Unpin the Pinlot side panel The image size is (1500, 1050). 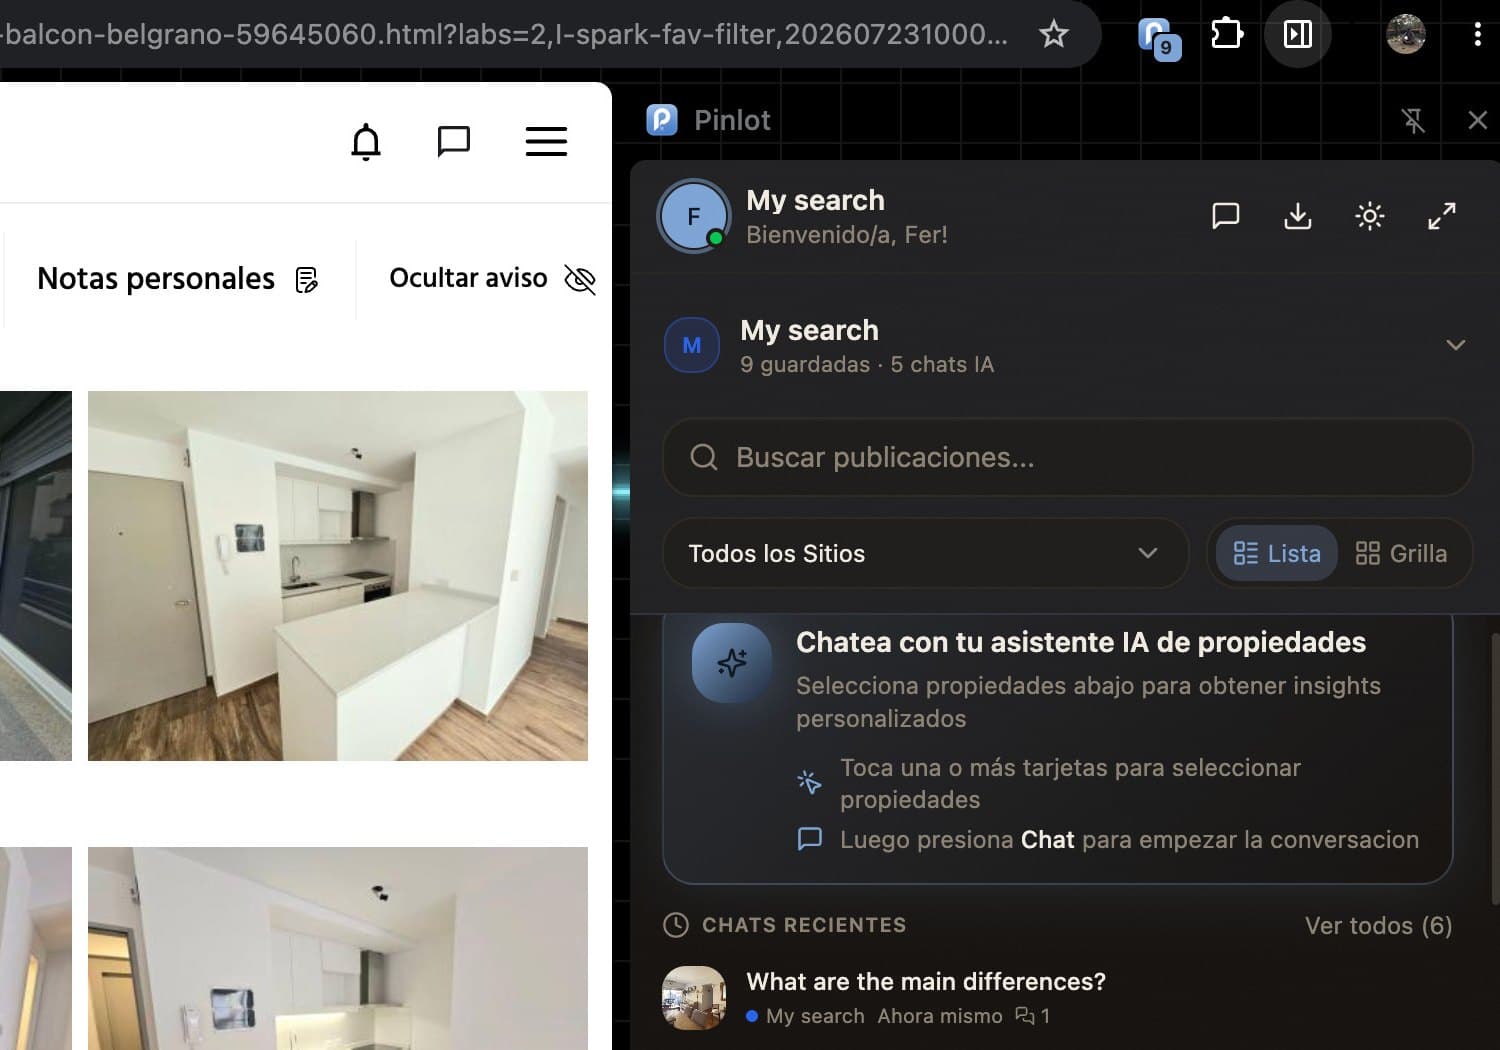1413,121
